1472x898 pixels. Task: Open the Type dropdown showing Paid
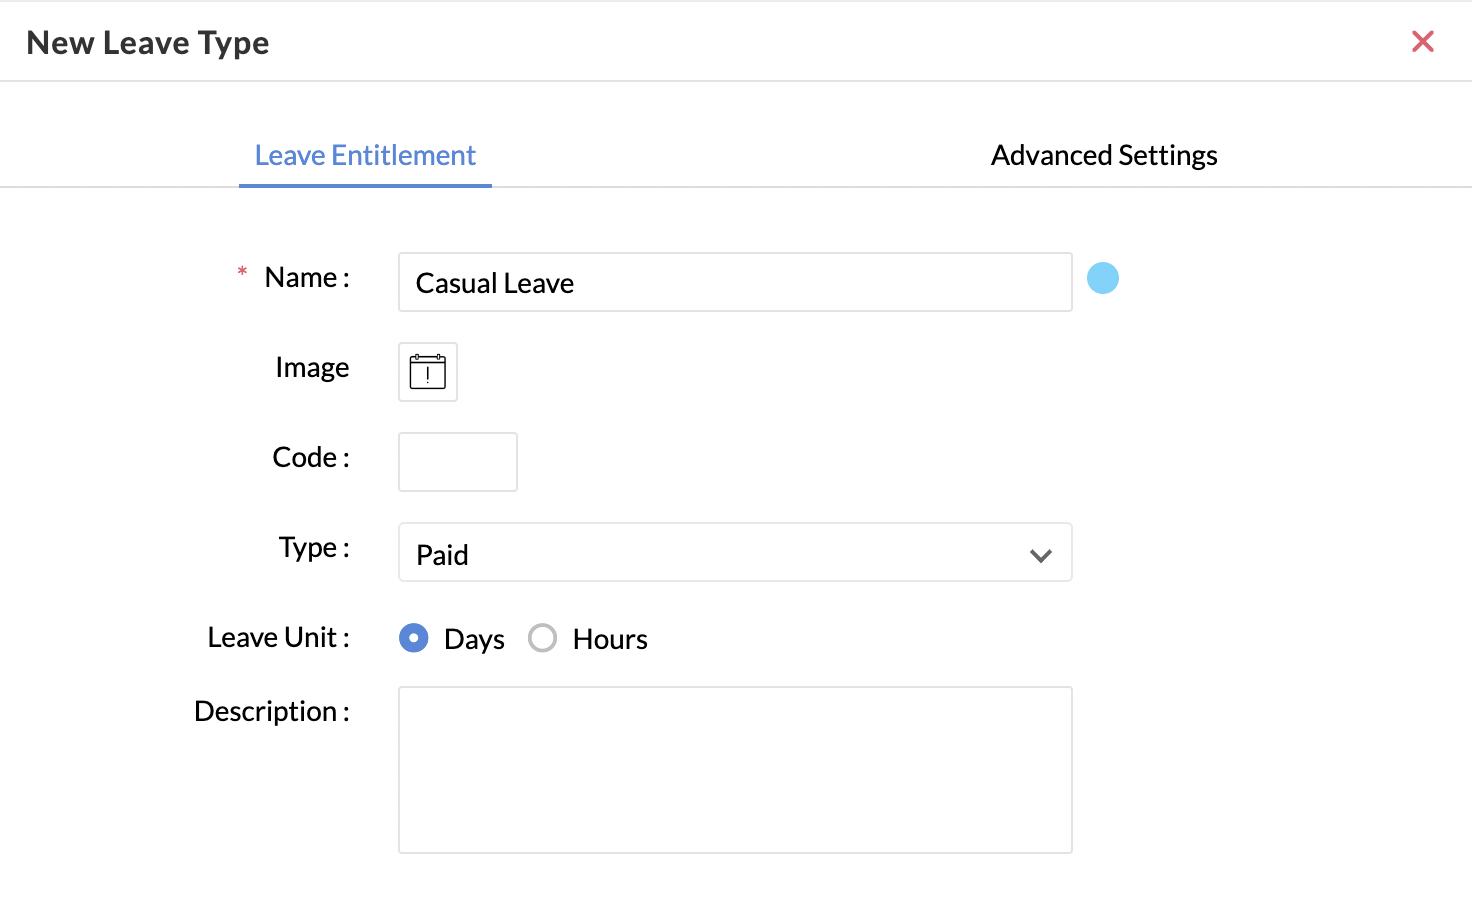[x=720, y=553]
